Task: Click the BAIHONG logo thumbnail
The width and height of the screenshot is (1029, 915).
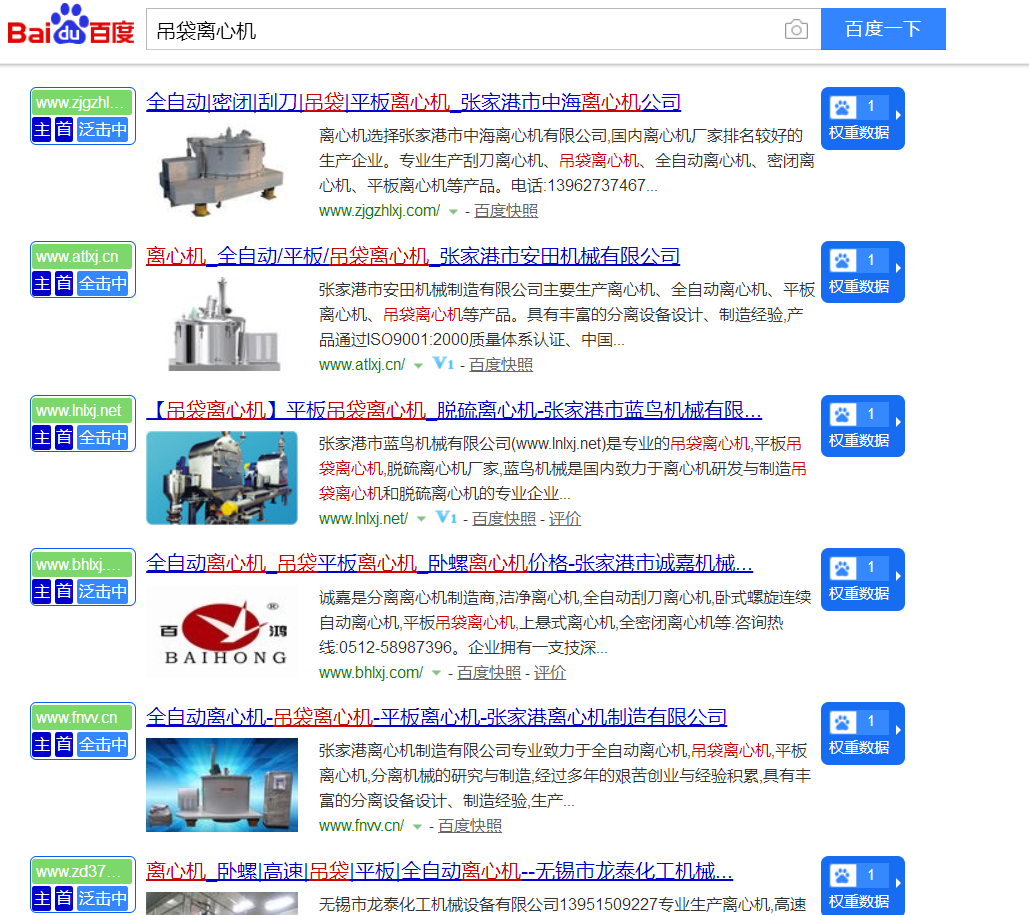Action: point(222,631)
